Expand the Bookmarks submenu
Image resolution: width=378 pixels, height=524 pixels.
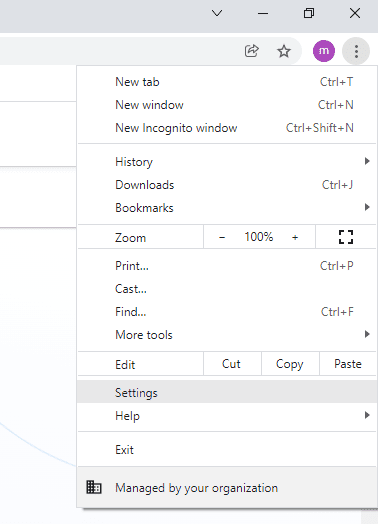[x=227, y=208]
